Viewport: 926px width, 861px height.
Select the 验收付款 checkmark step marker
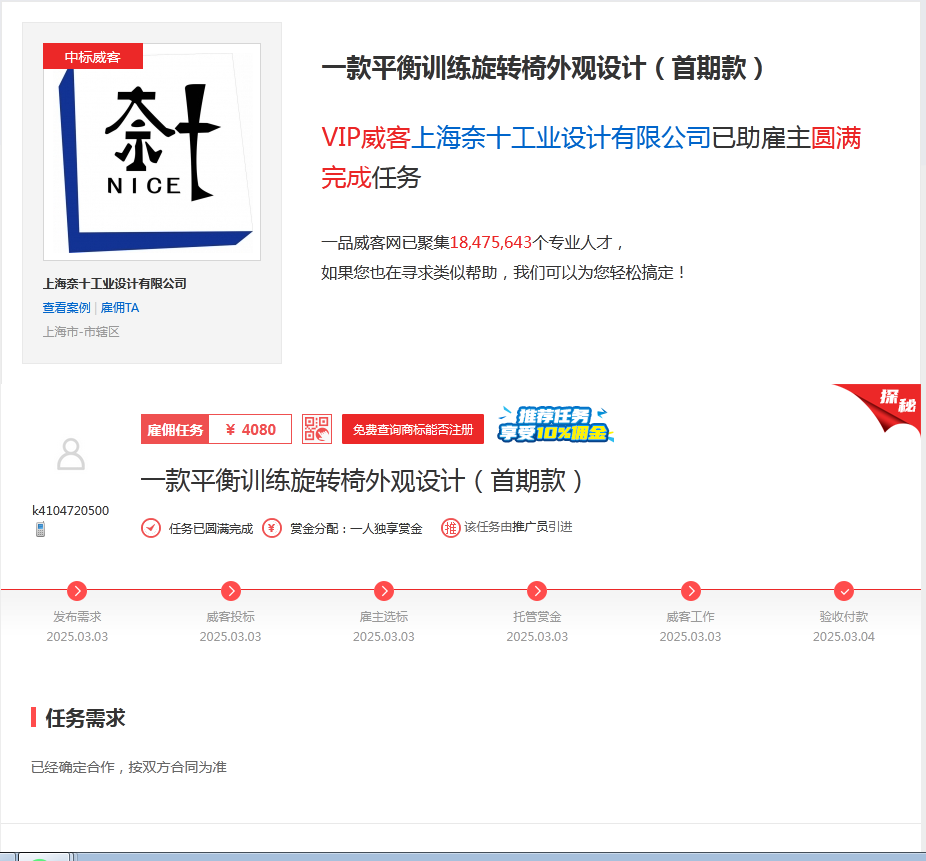(844, 591)
